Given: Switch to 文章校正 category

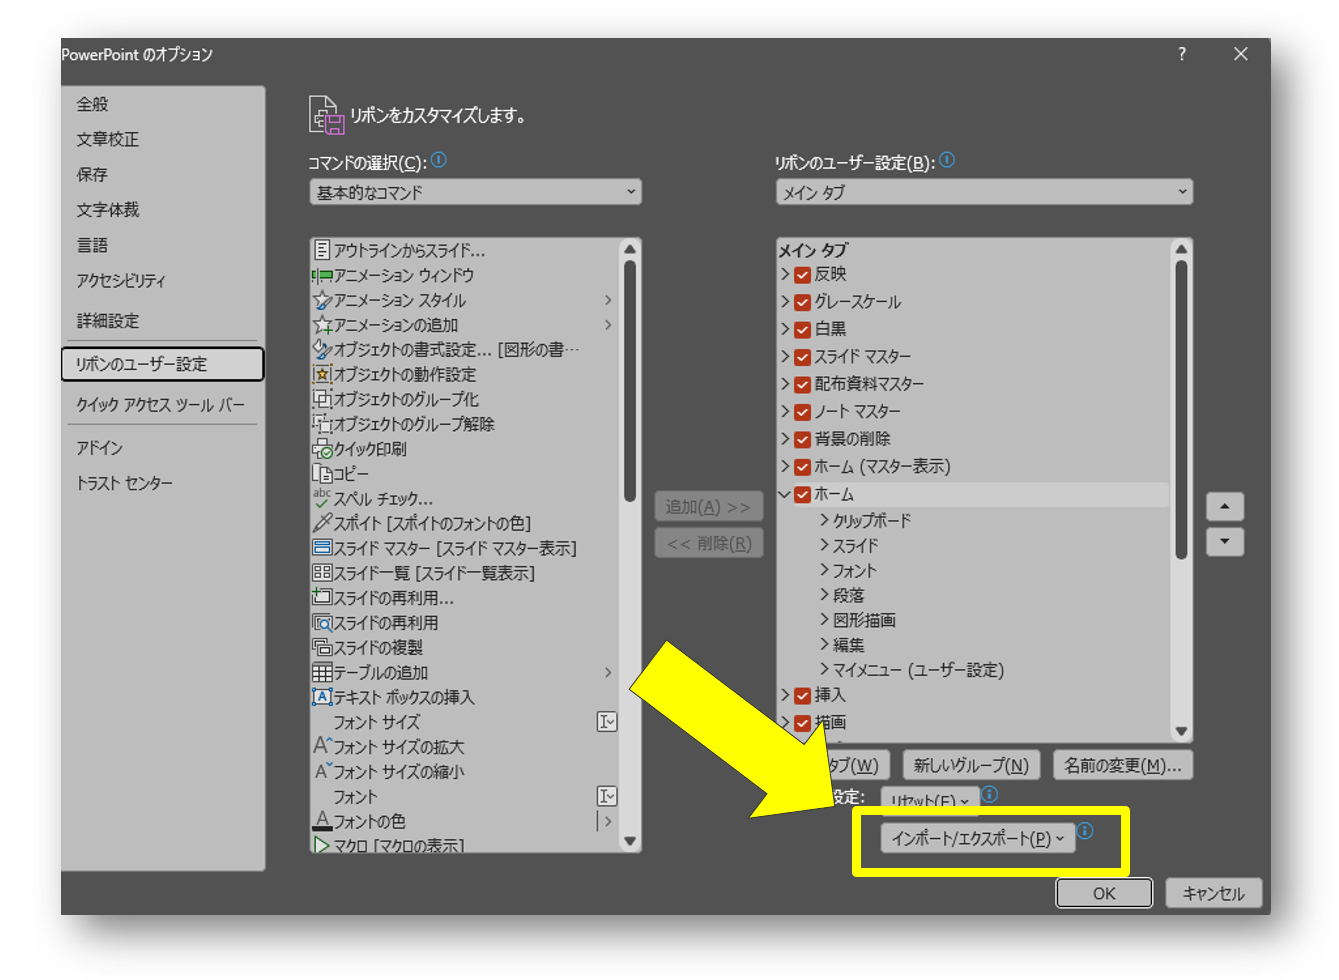Looking at the screenshot, I should (x=108, y=139).
